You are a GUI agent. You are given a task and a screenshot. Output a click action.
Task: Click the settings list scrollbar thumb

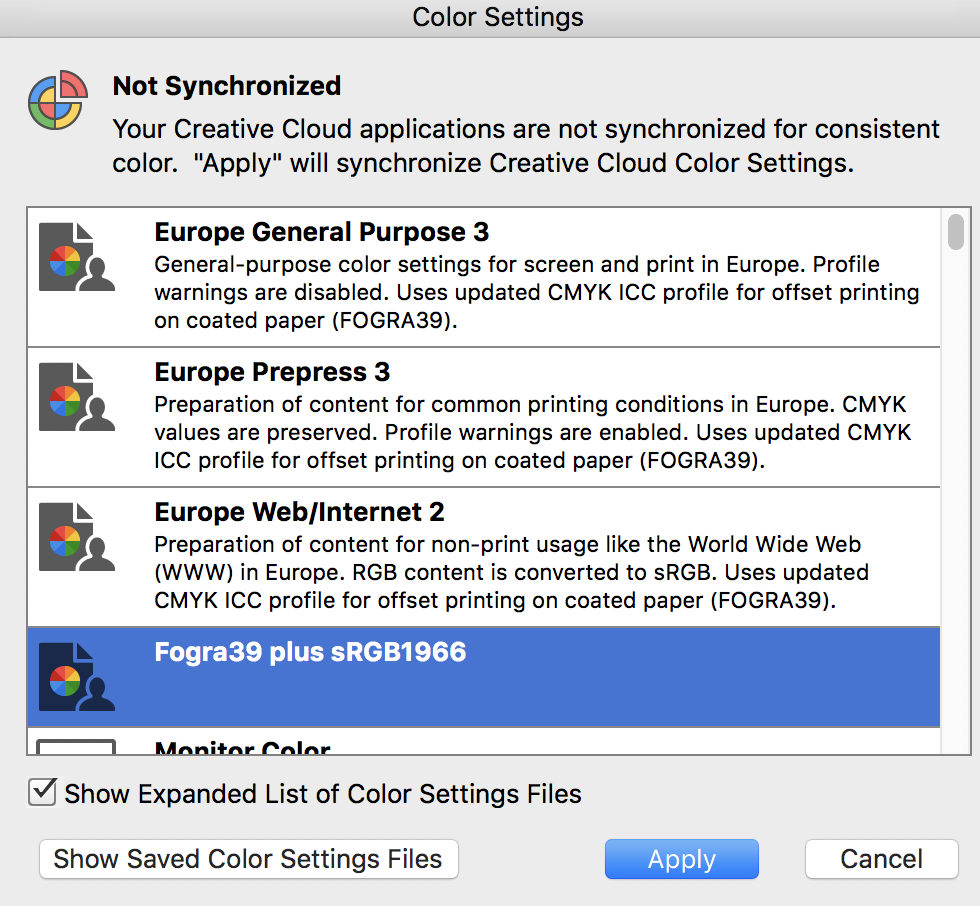[956, 232]
